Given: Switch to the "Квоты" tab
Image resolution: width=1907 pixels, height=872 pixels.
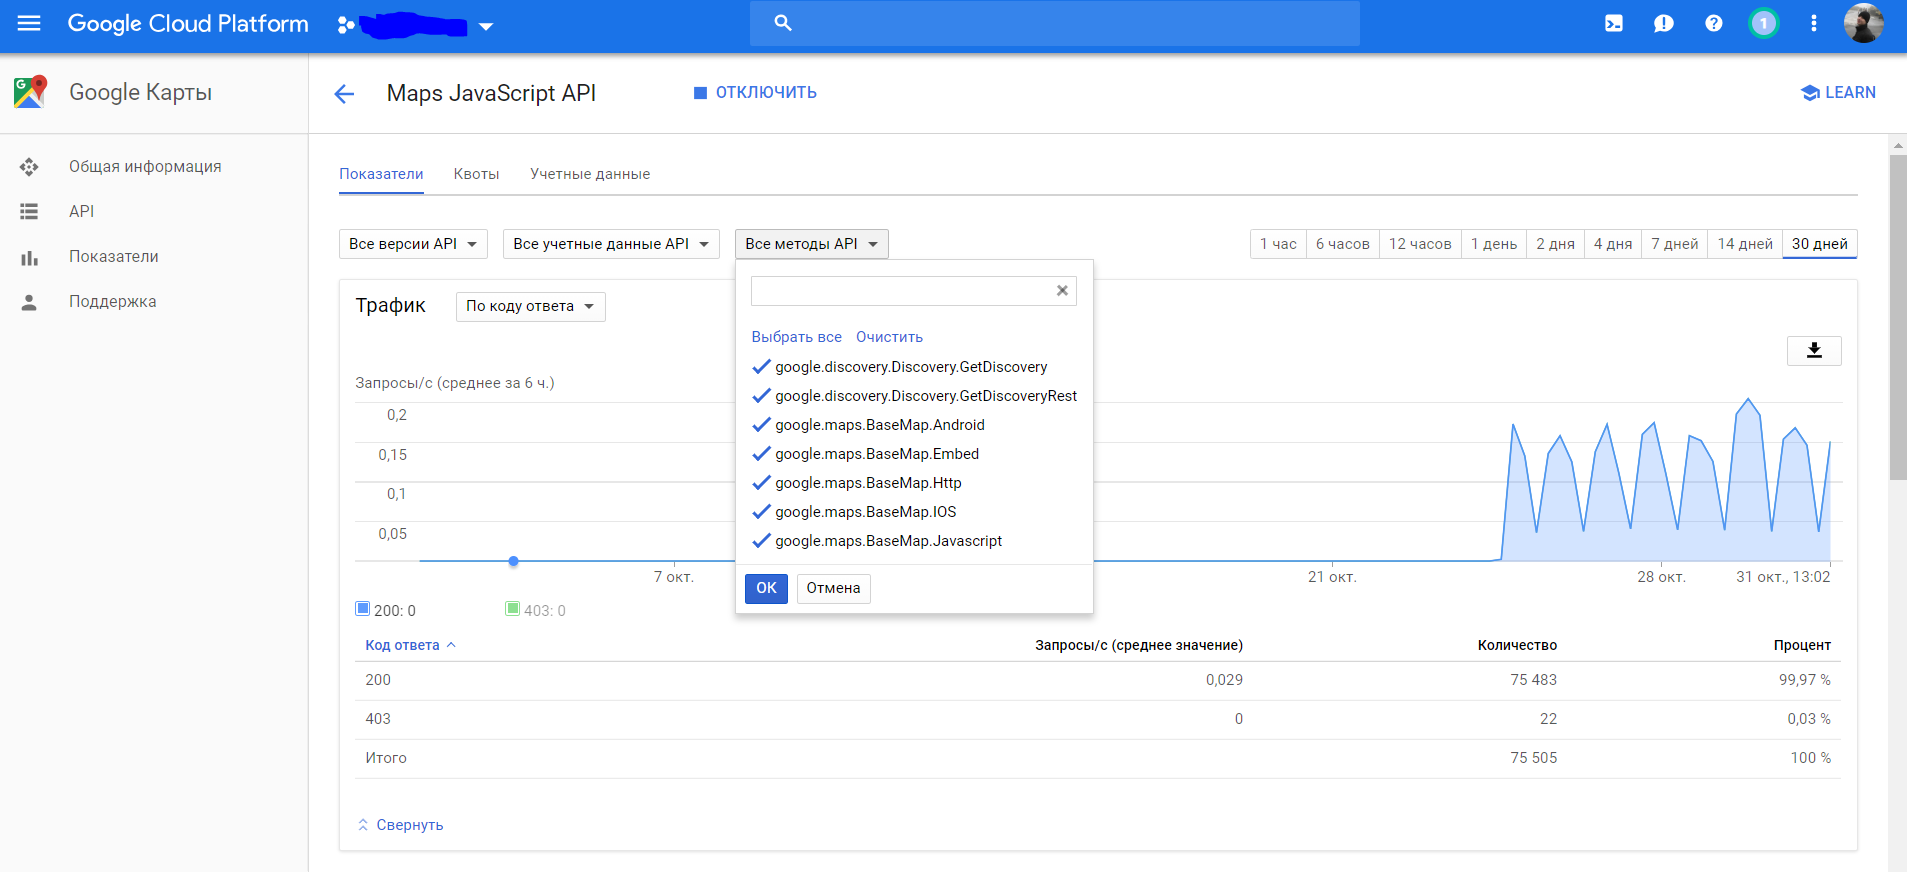Looking at the screenshot, I should (476, 174).
